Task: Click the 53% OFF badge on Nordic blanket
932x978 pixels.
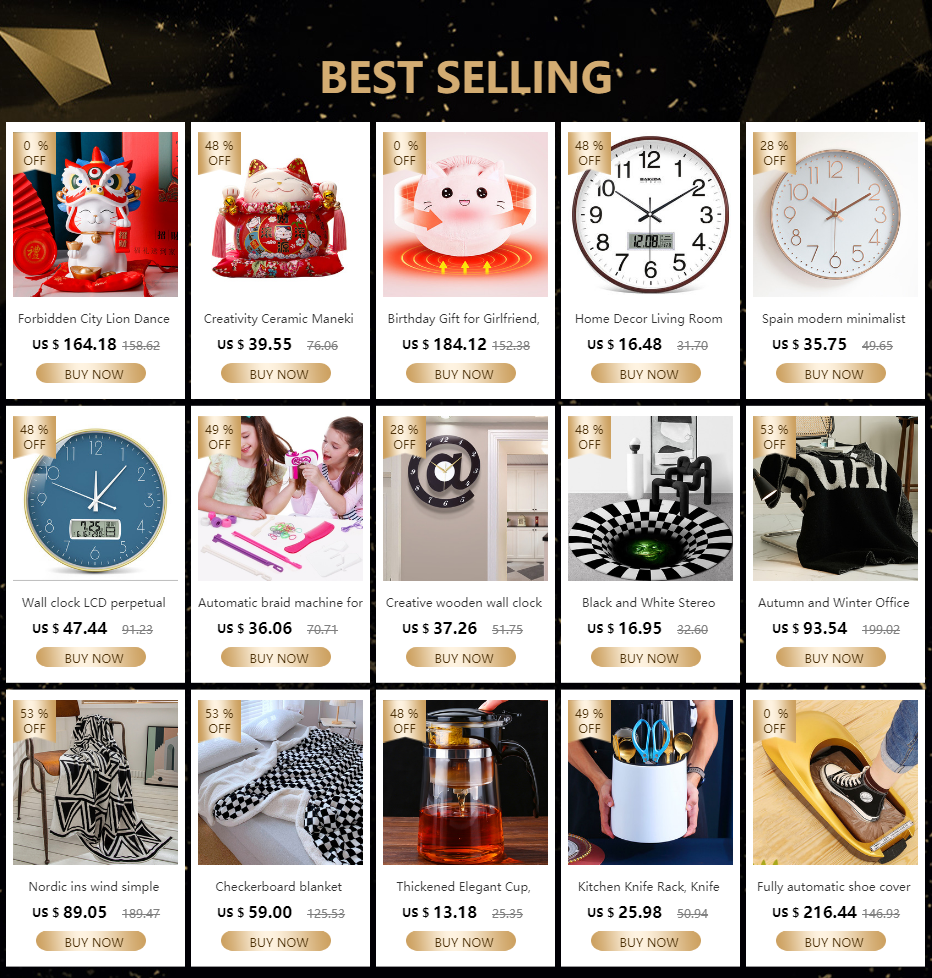Action: click(34, 721)
